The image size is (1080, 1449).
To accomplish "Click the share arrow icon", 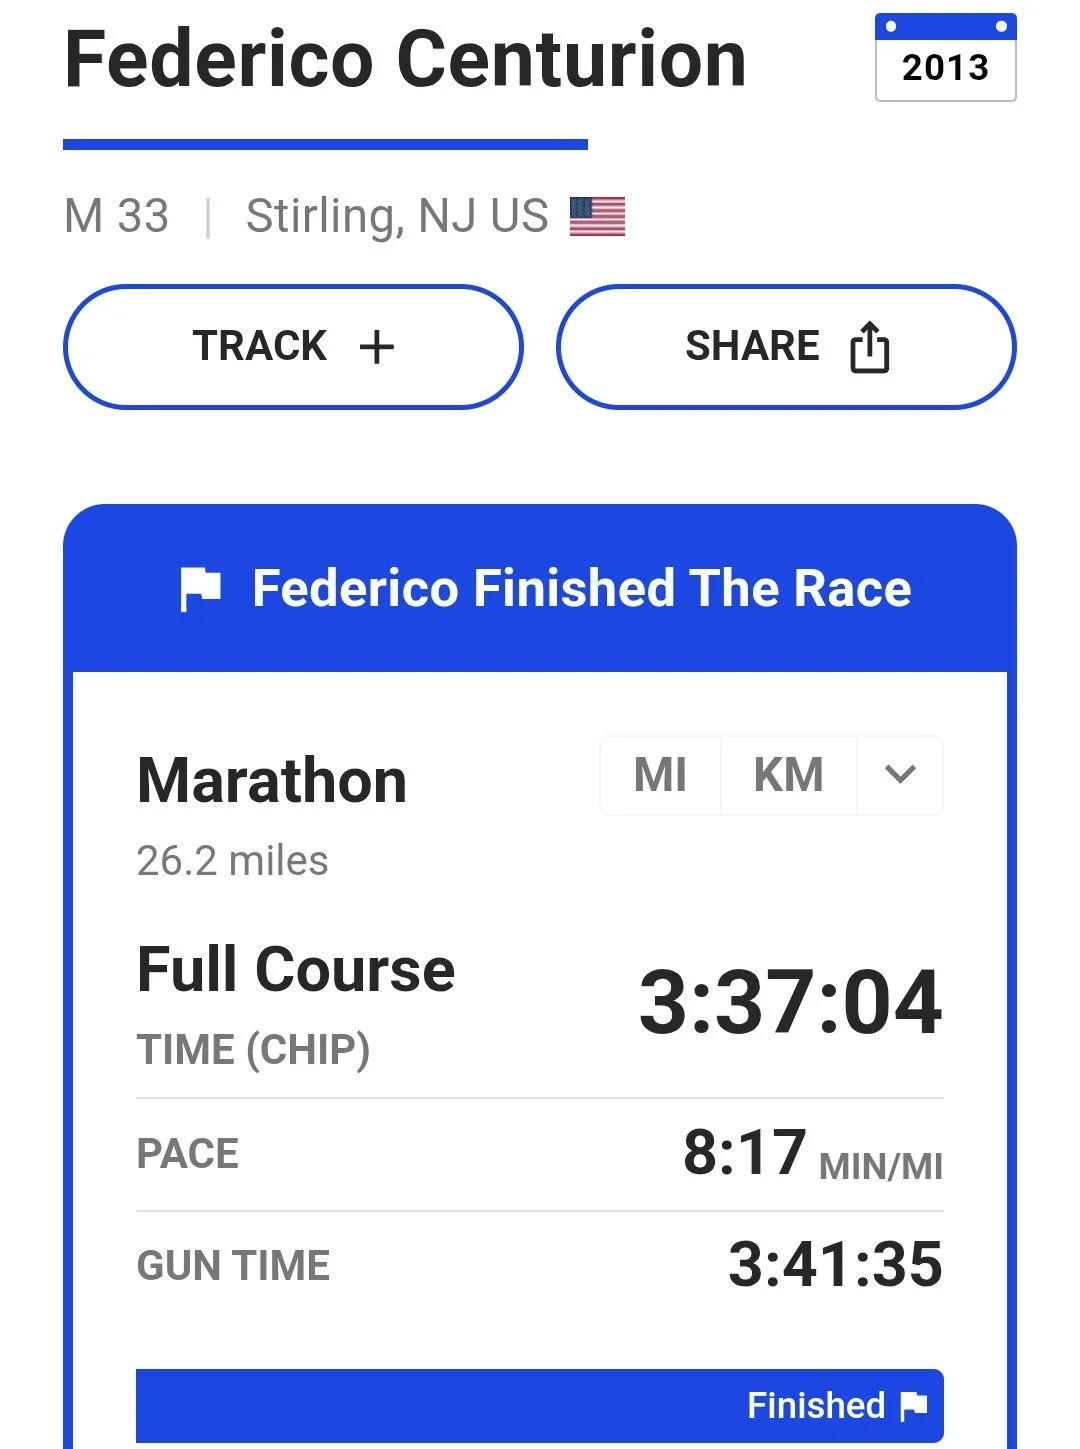I will [x=869, y=347].
